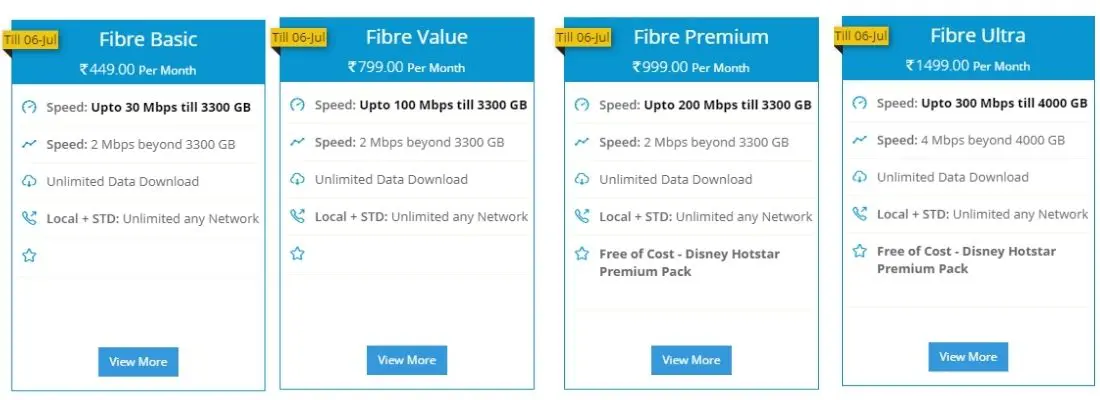The width and height of the screenshot is (1100, 400).
Task: Open View More for Fibre Value
Action: pos(407,360)
